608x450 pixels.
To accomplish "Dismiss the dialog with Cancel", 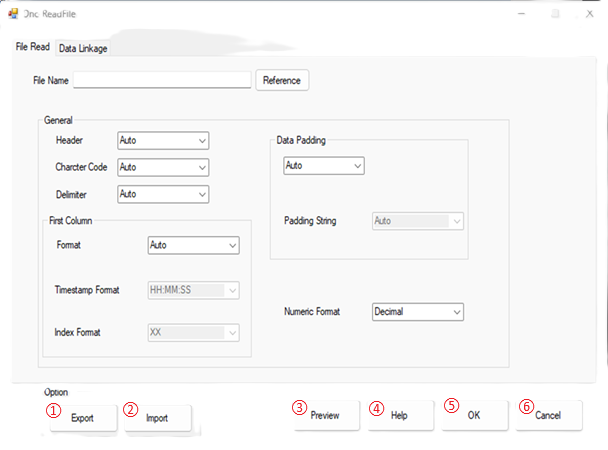I will tap(548, 415).
